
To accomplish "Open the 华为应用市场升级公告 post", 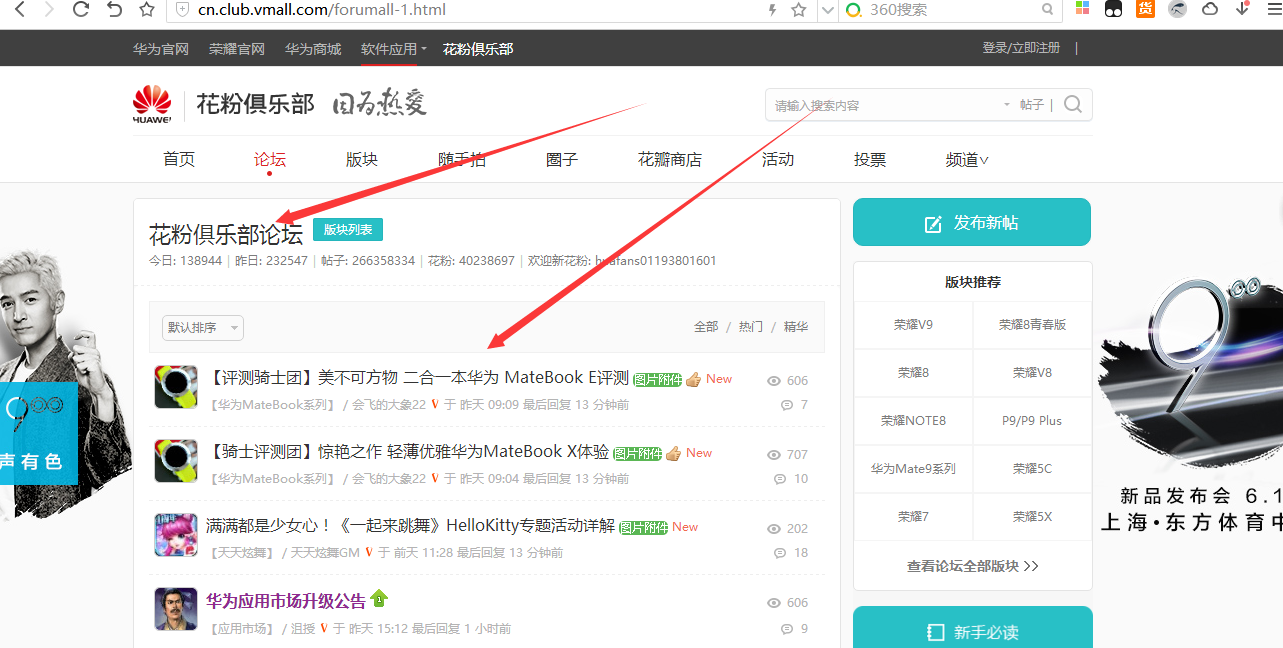I will (286, 601).
